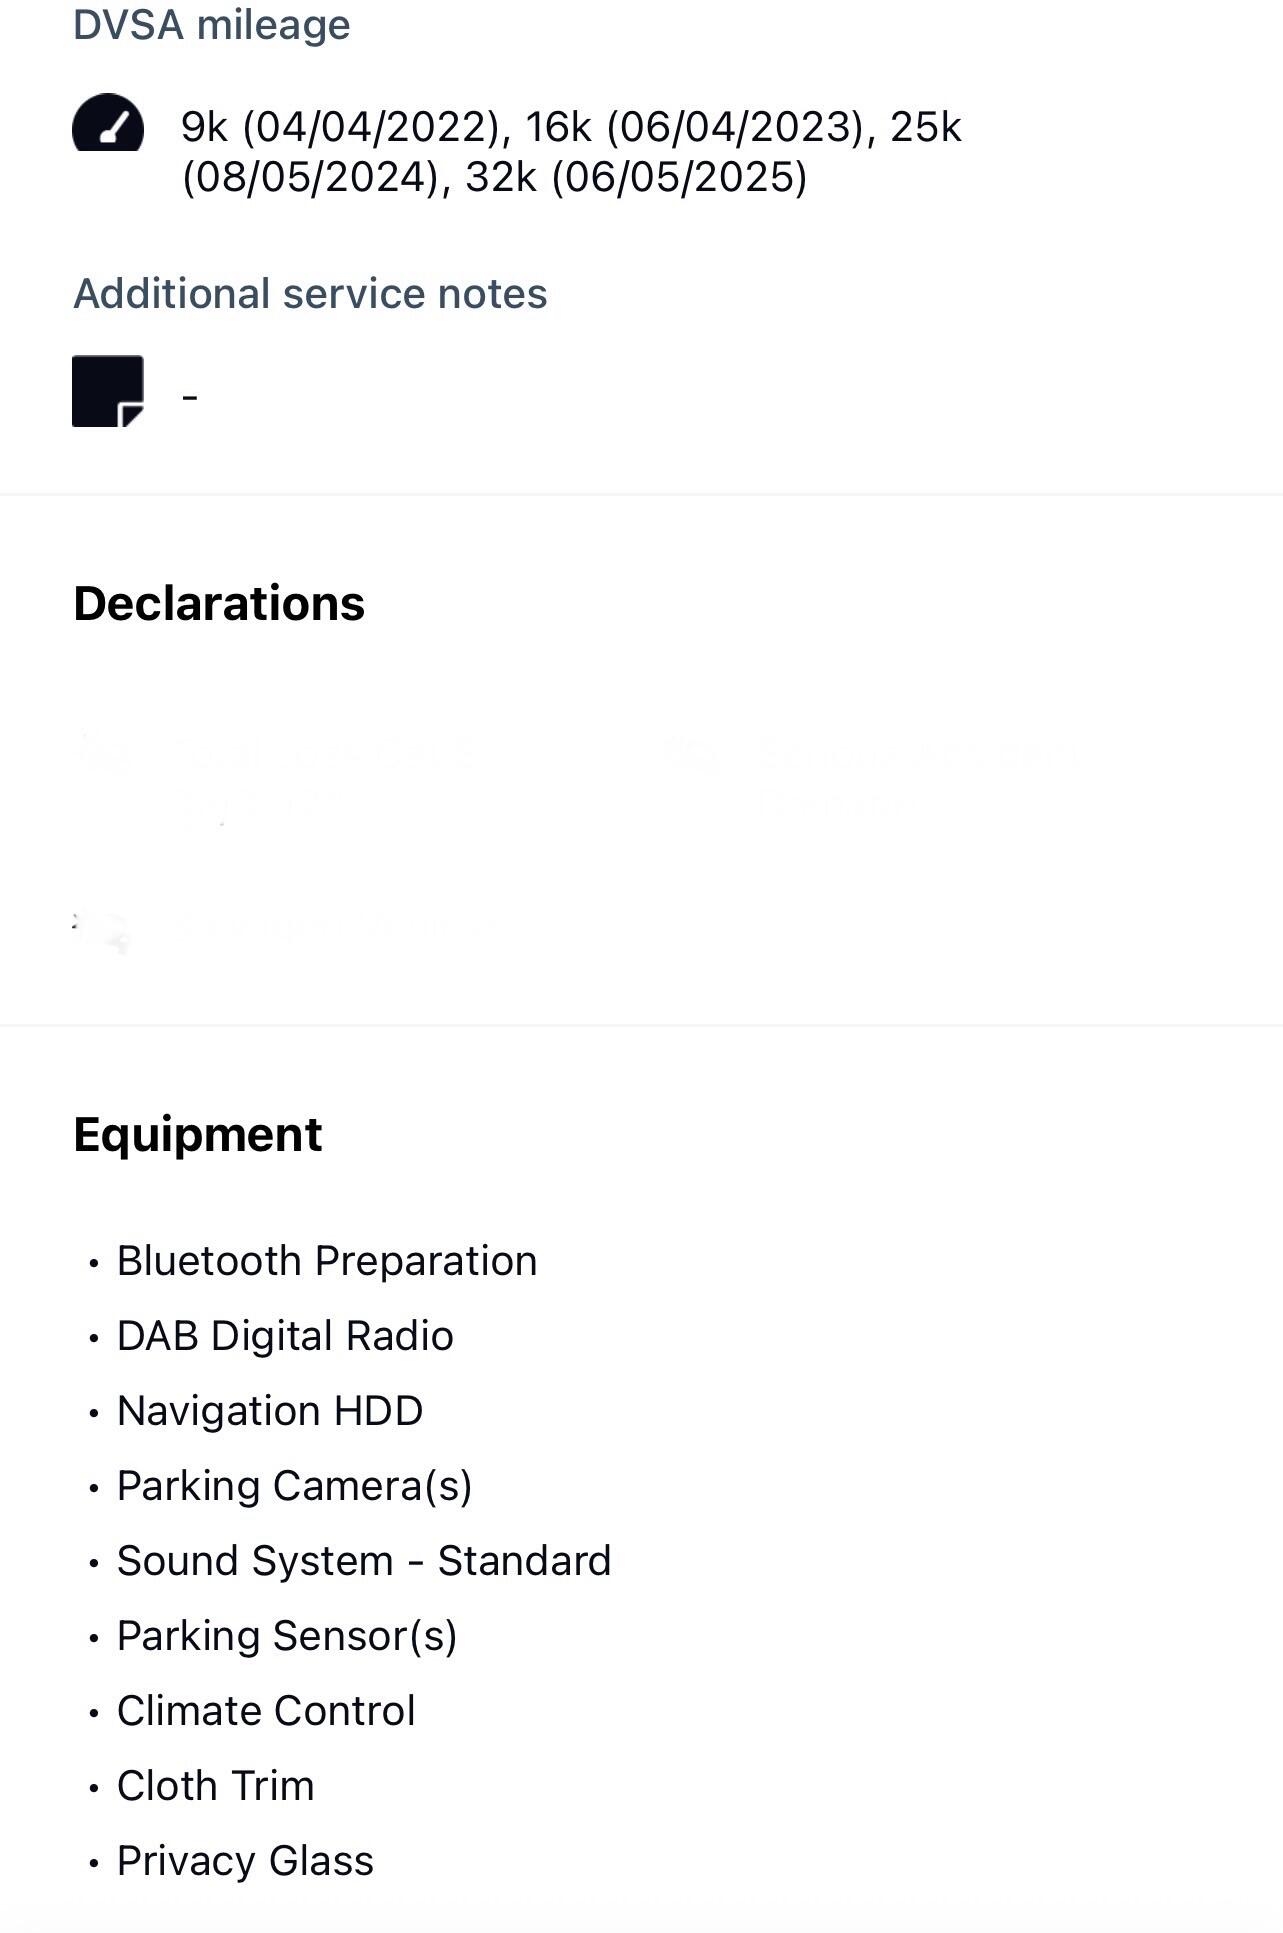Tap the Privacy Glass equipment item
This screenshot has width=1283, height=1933.
tap(245, 1861)
